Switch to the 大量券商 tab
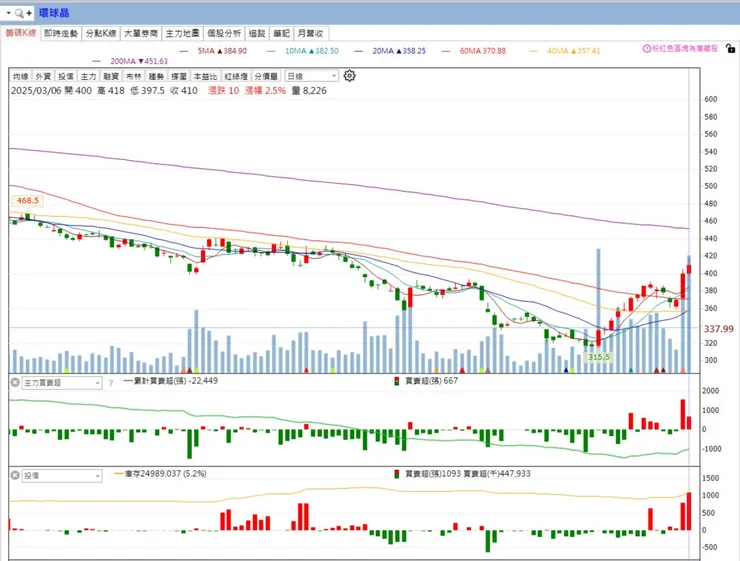 coord(141,33)
